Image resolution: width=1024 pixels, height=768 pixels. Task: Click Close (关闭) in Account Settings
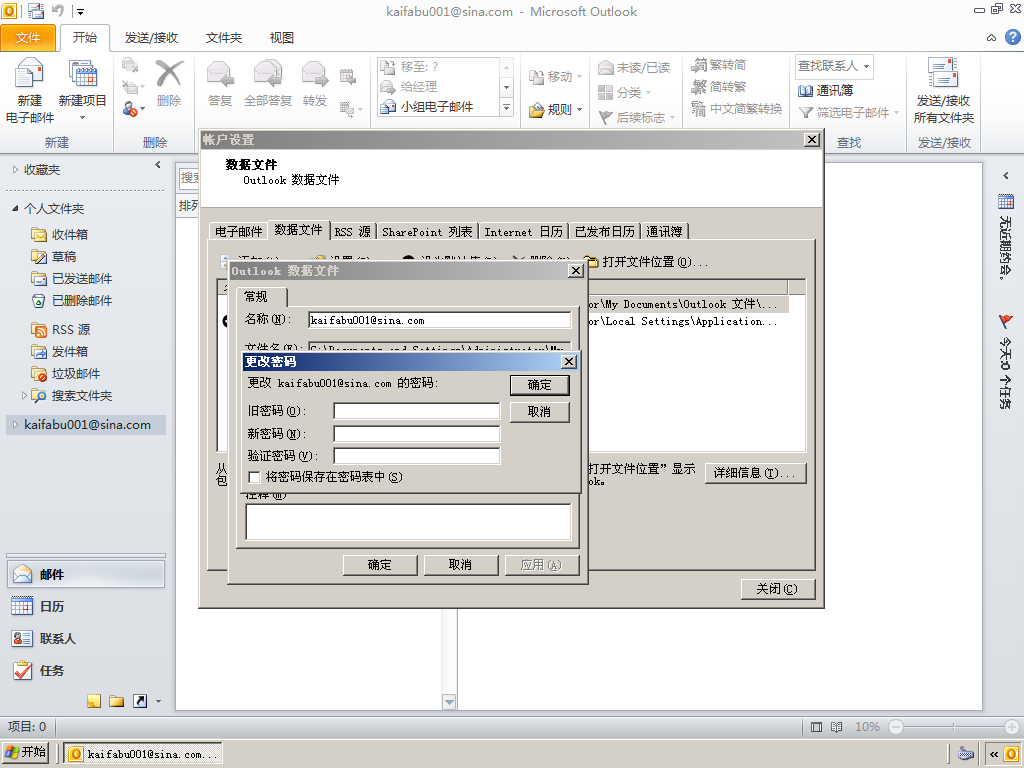click(778, 589)
